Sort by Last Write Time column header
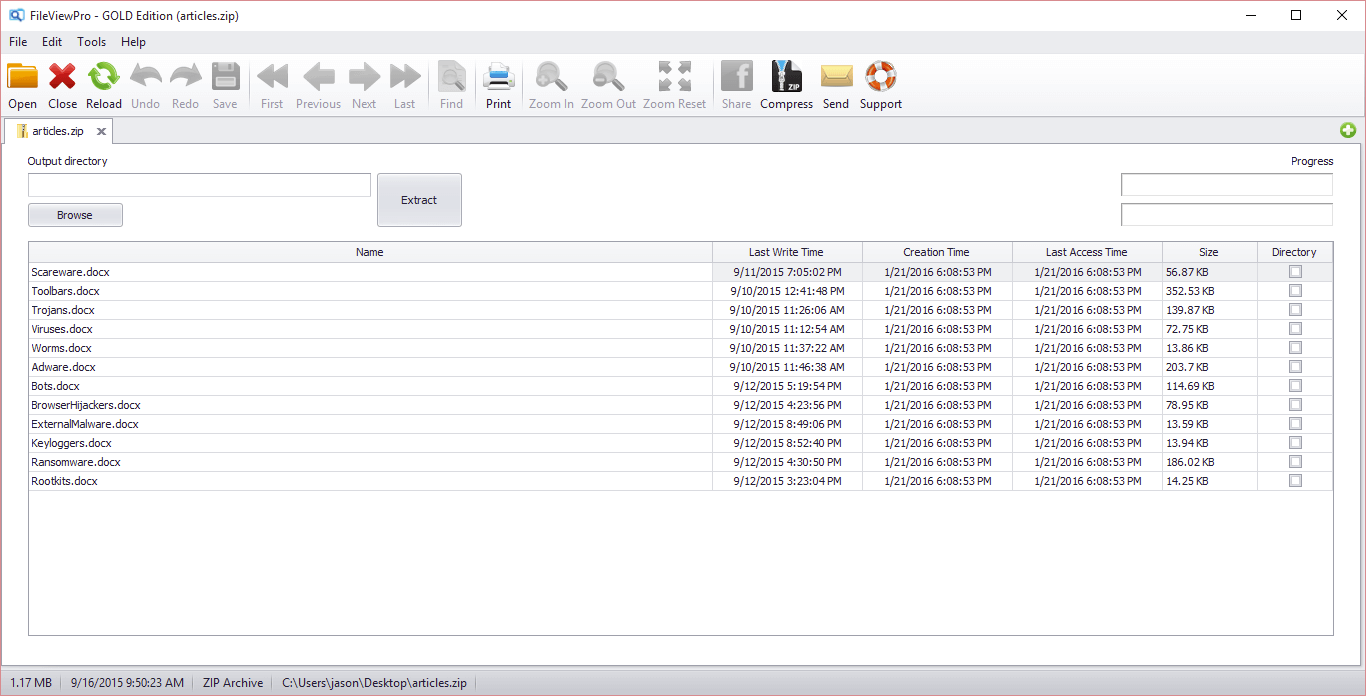1366x696 pixels. pyautogui.click(x=787, y=252)
